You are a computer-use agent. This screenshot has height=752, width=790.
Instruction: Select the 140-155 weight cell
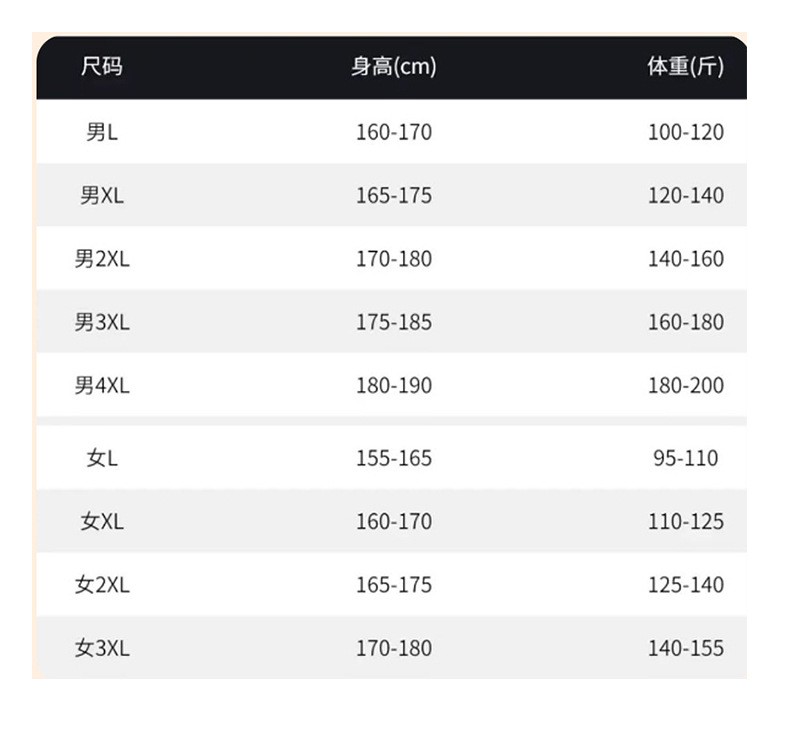coord(685,648)
